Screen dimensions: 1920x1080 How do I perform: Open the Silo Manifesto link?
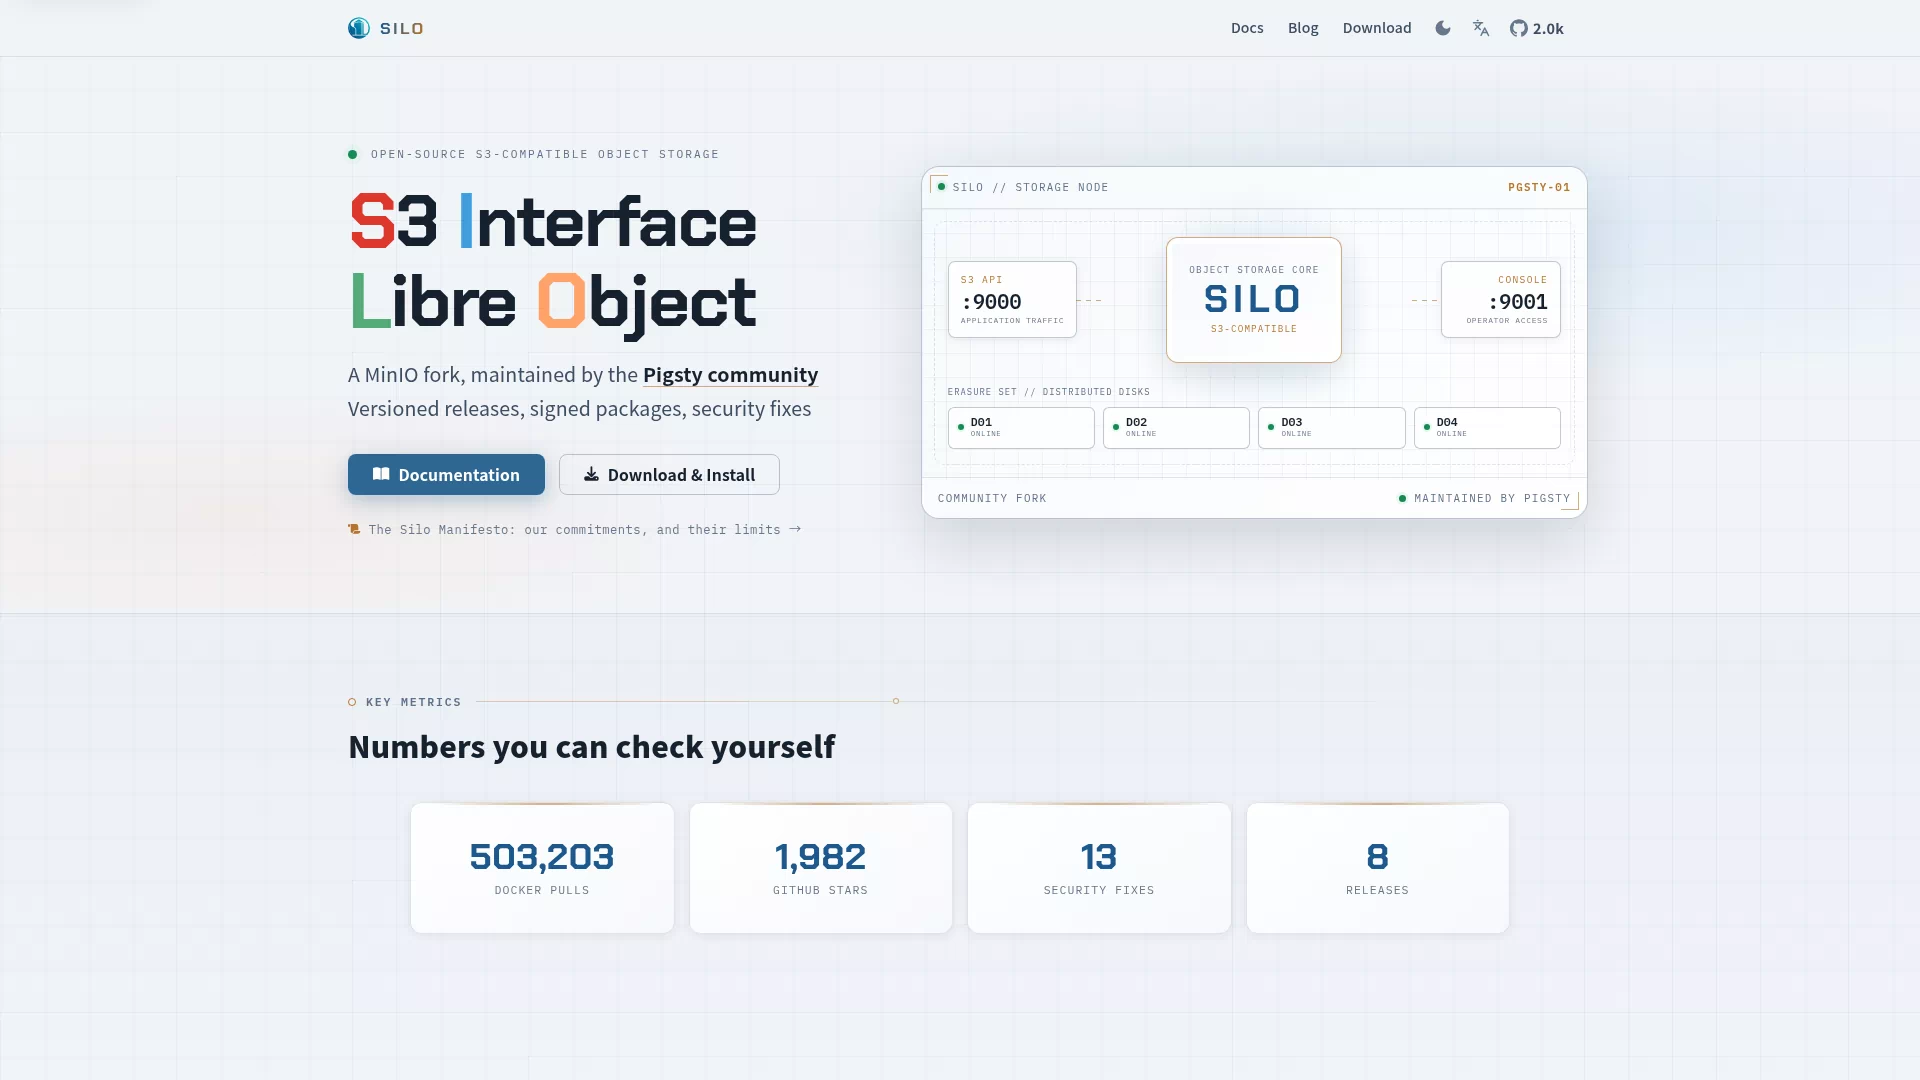(585, 530)
